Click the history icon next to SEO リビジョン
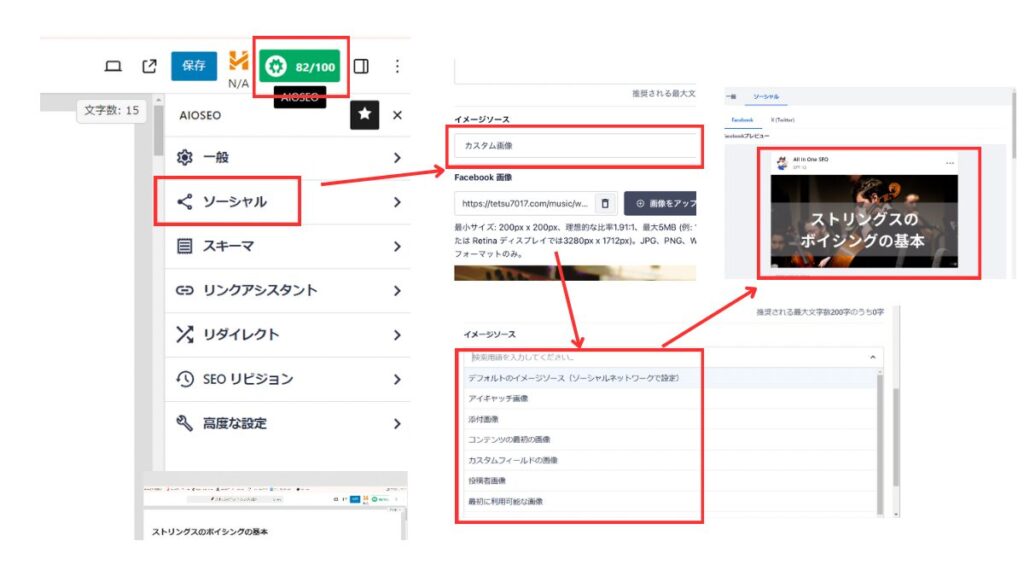Viewport: 1024px width, 576px height. point(185,379)
